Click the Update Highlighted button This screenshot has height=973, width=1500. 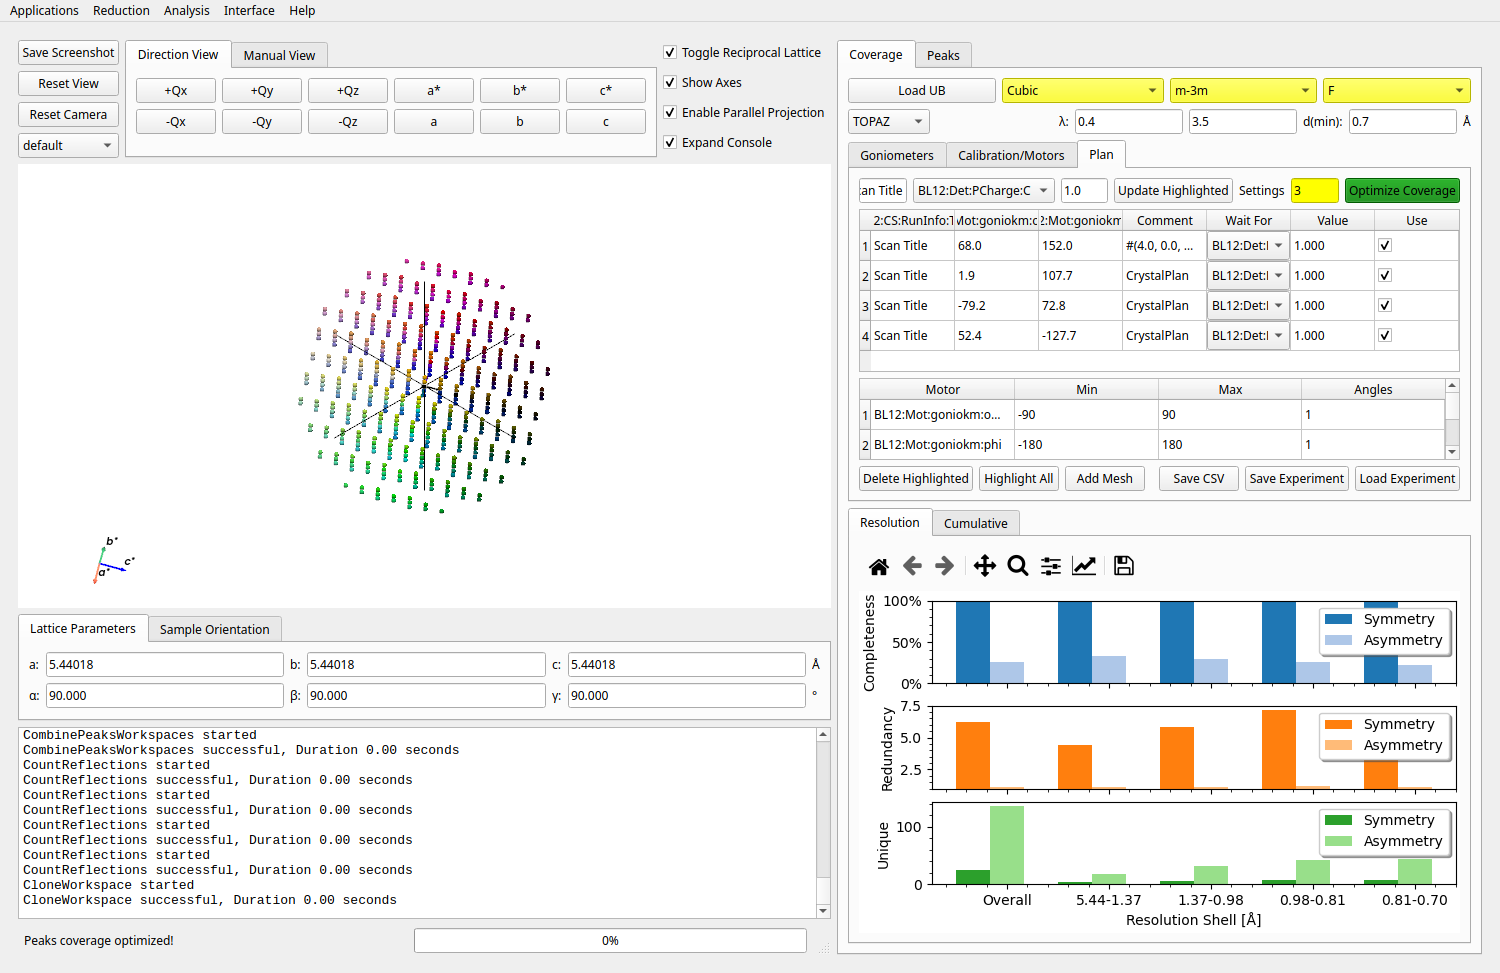1173,190
